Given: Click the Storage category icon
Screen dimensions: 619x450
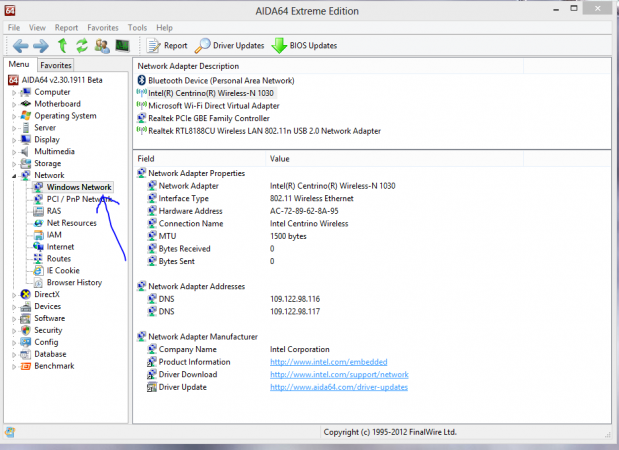Looking at the screenshot, I should click(26, 163).
